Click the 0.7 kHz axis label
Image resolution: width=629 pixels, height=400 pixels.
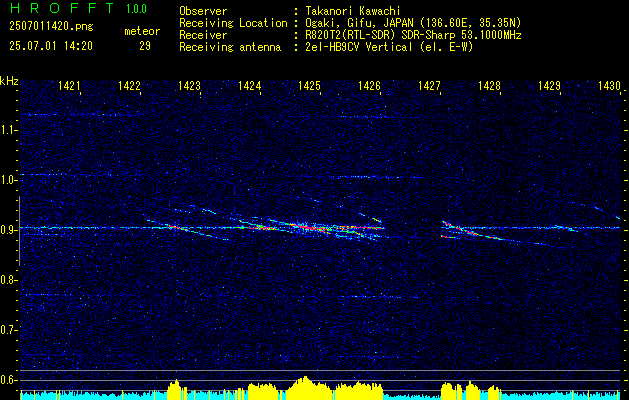8,330
